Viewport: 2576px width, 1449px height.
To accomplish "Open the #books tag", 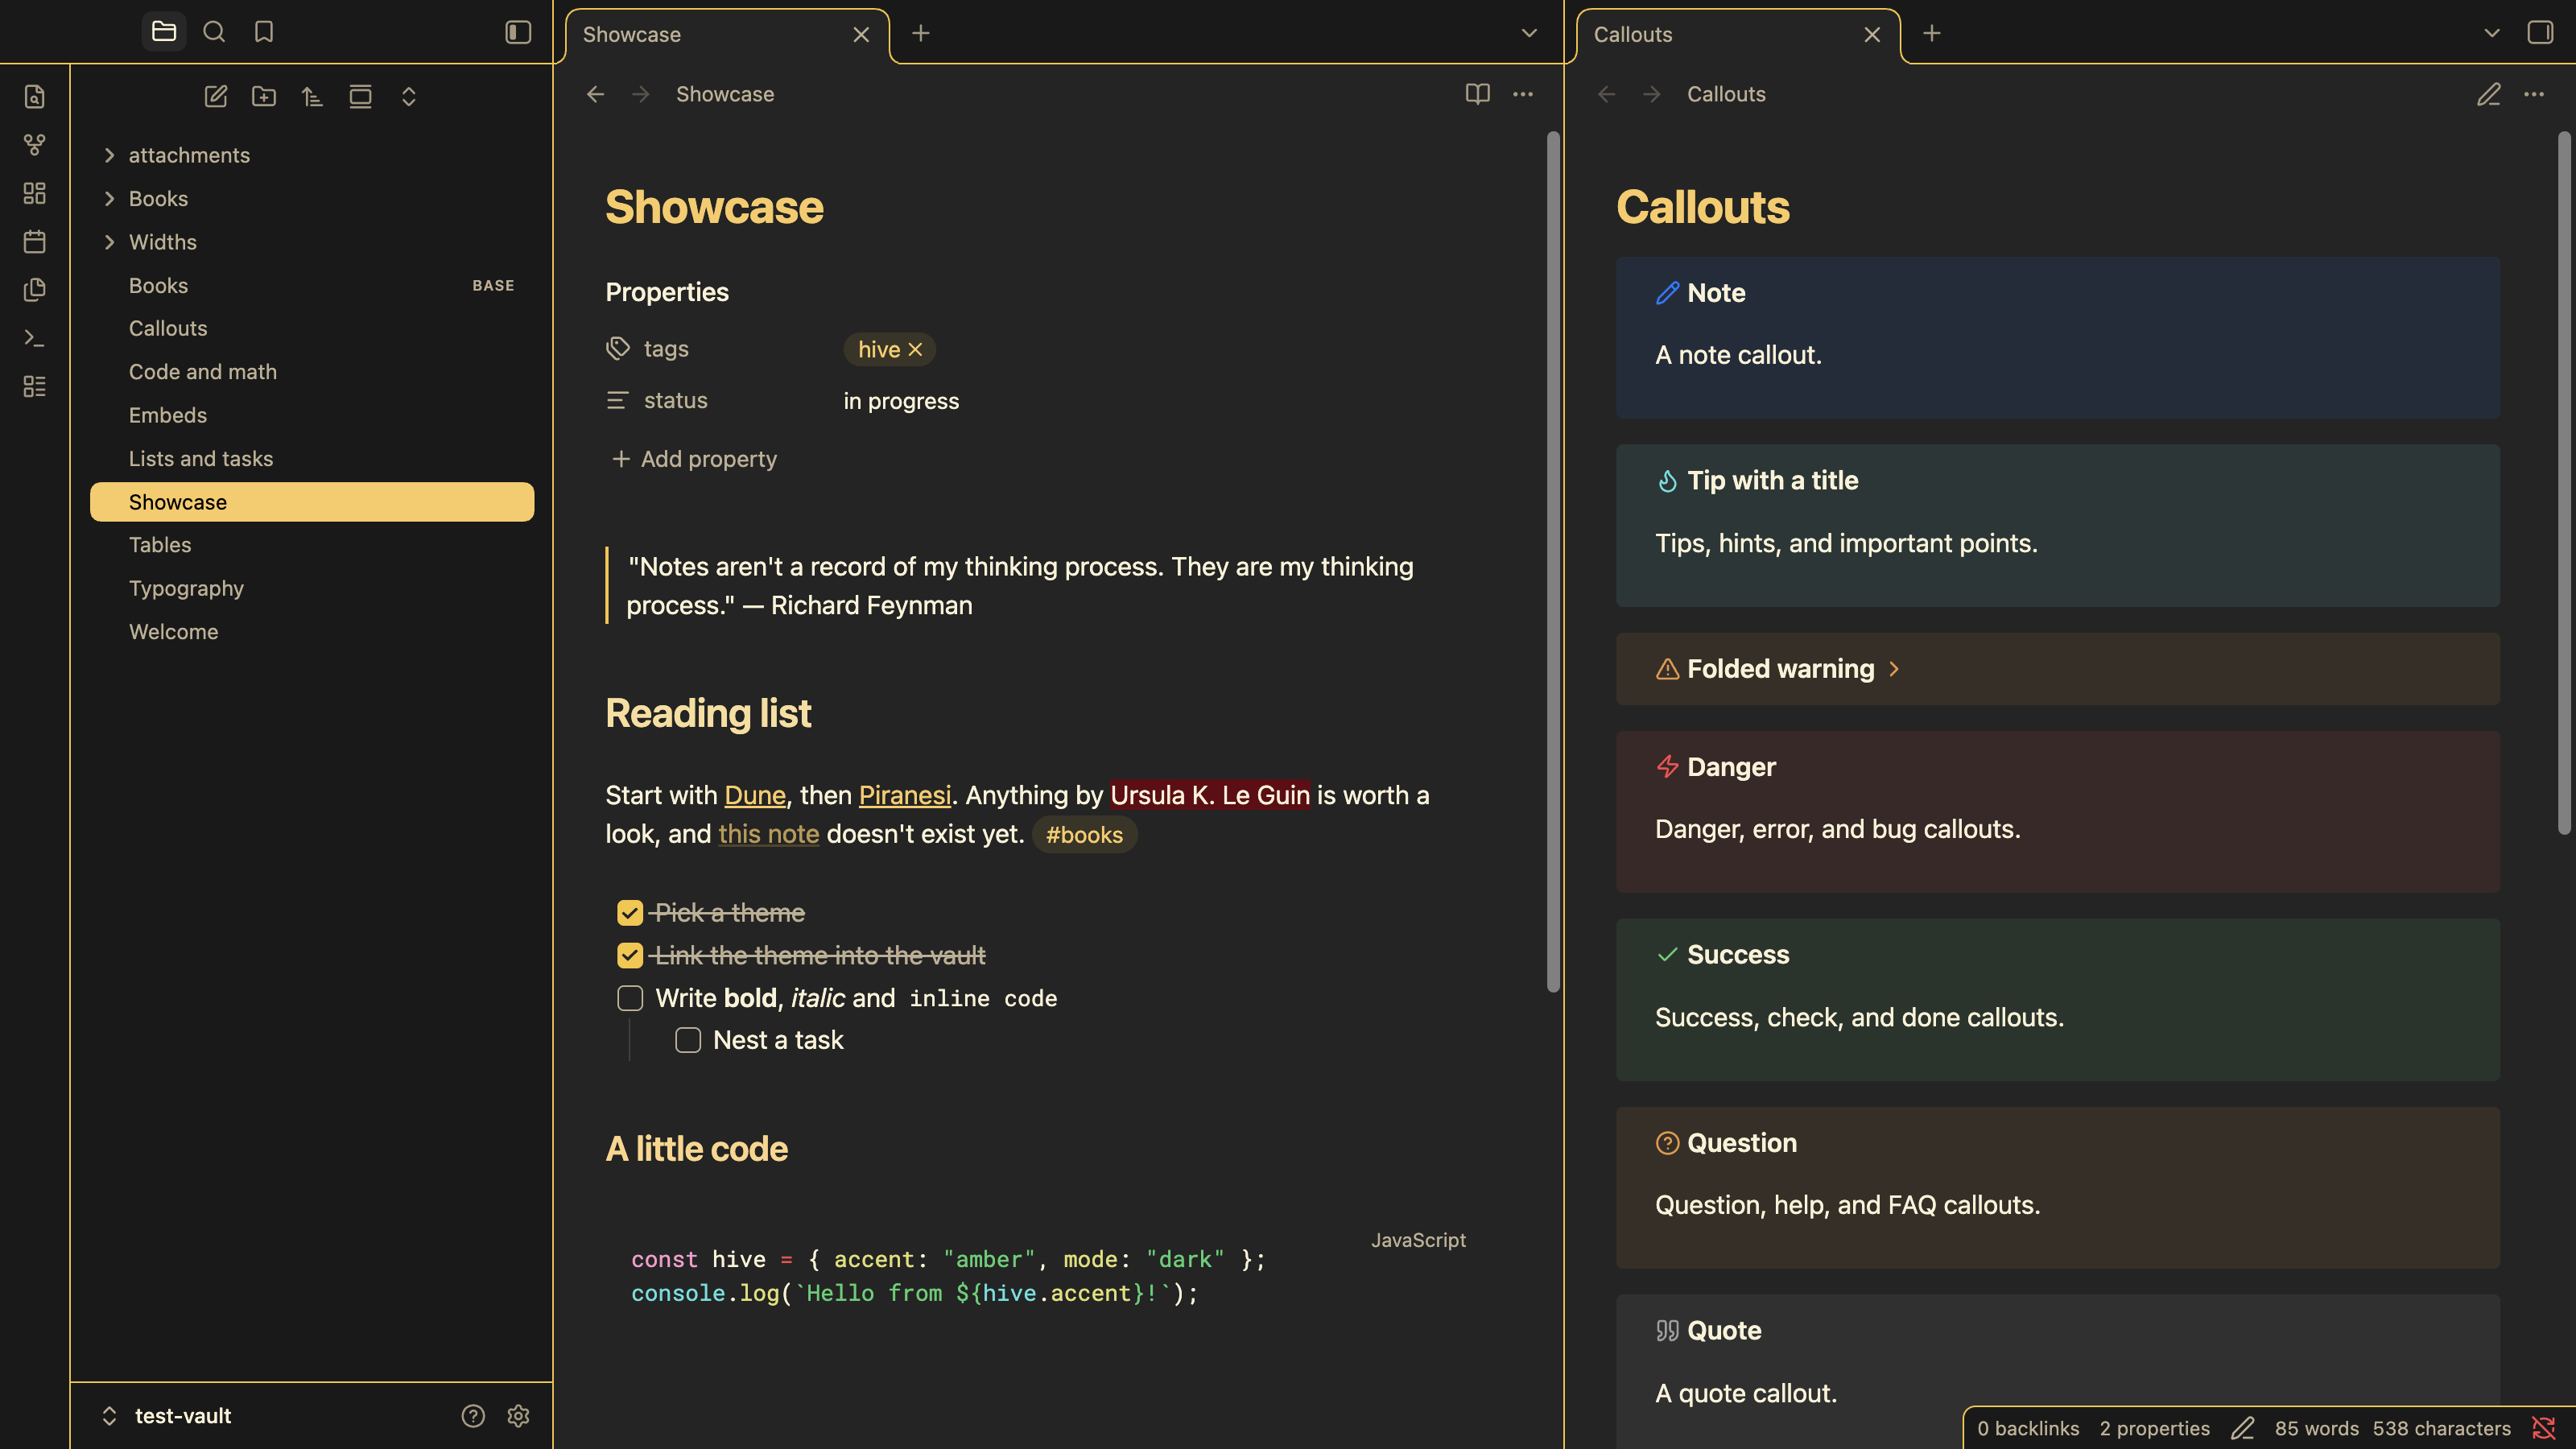I will [1084, 835].
